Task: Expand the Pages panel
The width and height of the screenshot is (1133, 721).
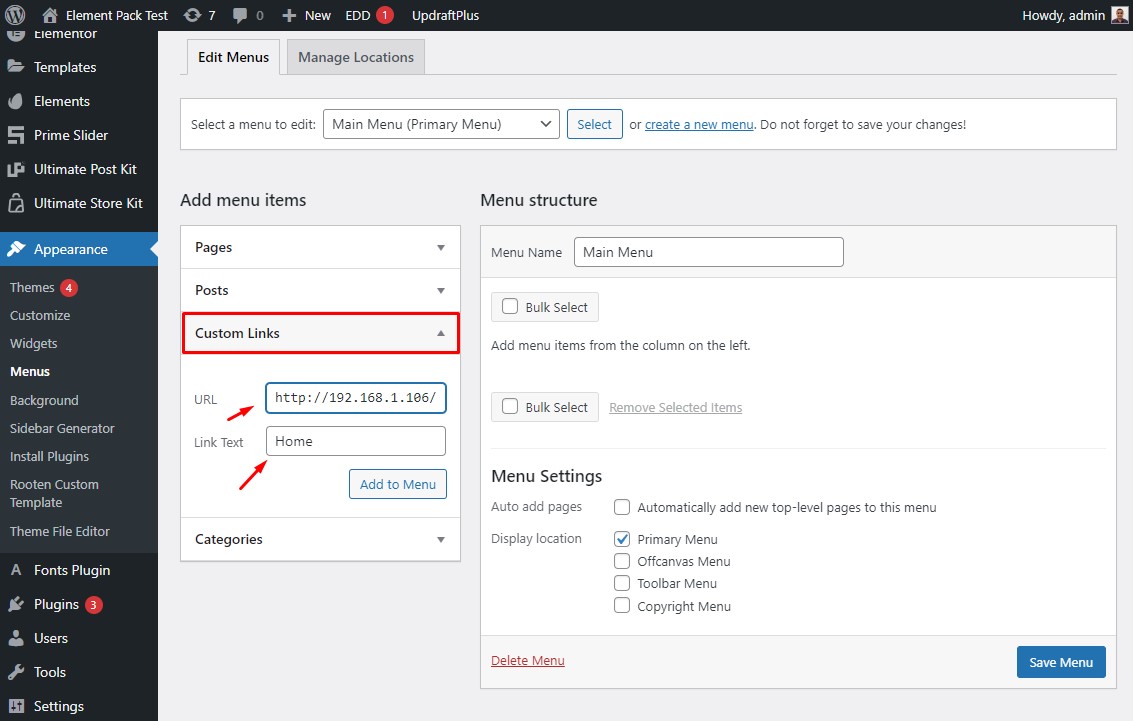Action: tap(320, 247)
